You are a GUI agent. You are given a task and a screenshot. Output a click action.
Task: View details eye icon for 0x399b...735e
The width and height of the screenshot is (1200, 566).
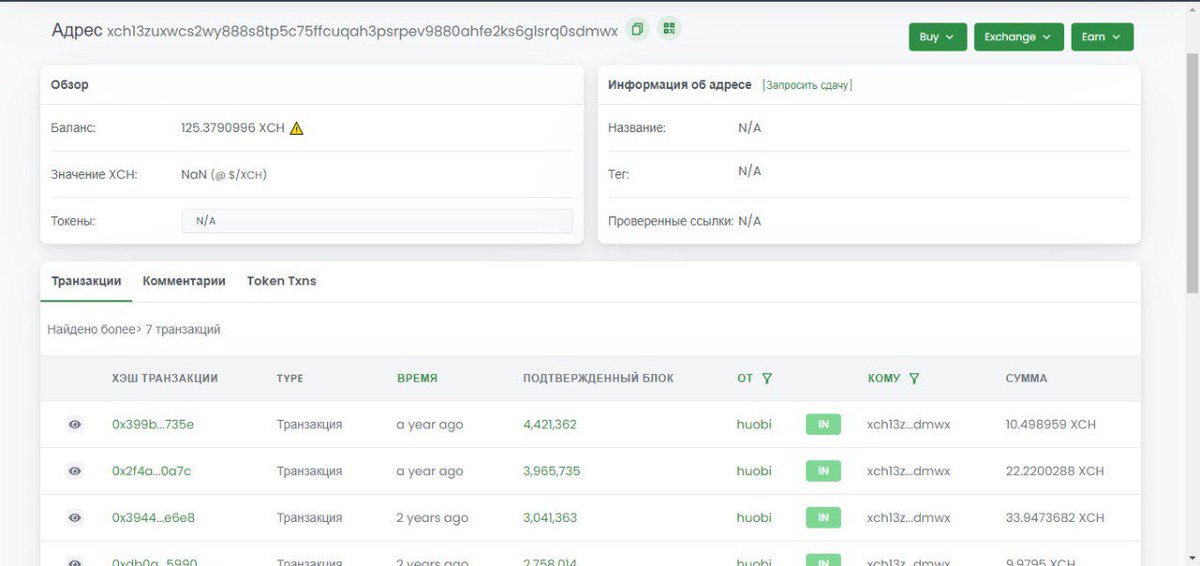point(74,424)
